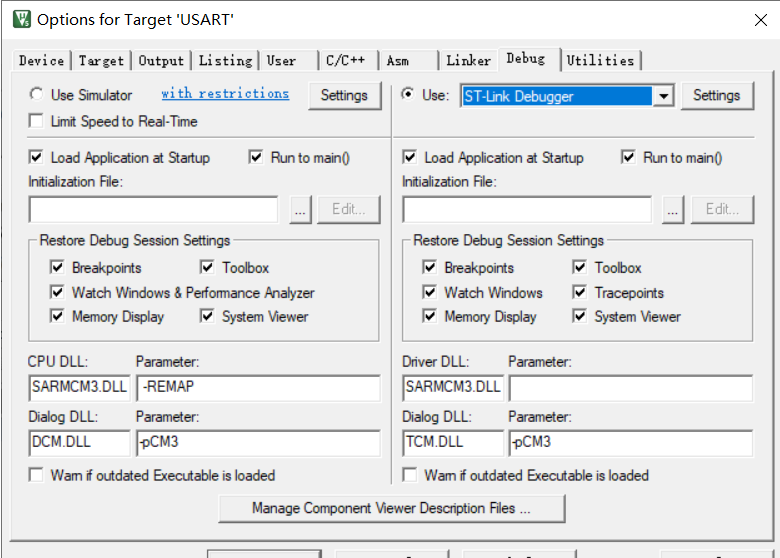Toggle simulator System Viewer checkbox

[207, 316]
